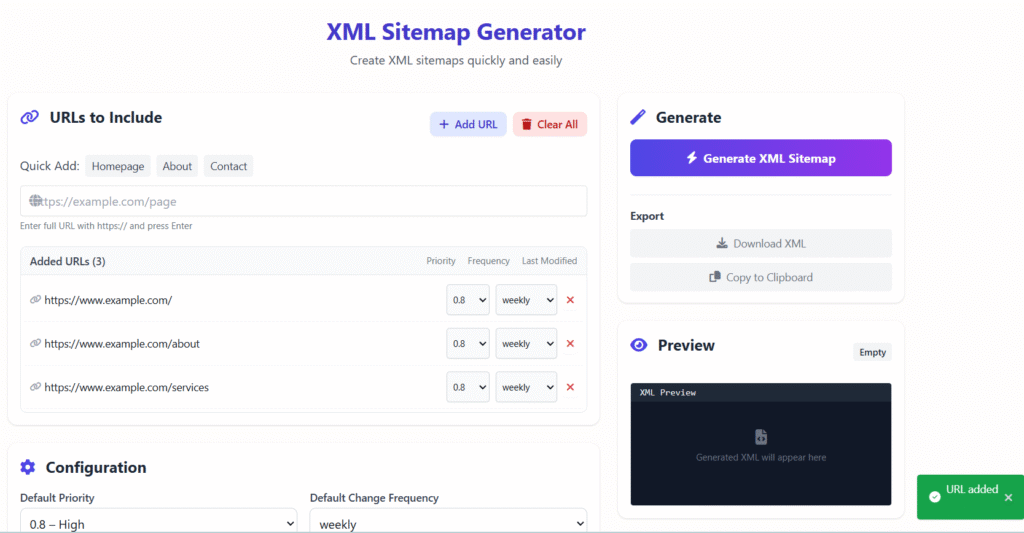Click the URL input field
Screen dimensions: 1024x533
(x=304, y=201)
